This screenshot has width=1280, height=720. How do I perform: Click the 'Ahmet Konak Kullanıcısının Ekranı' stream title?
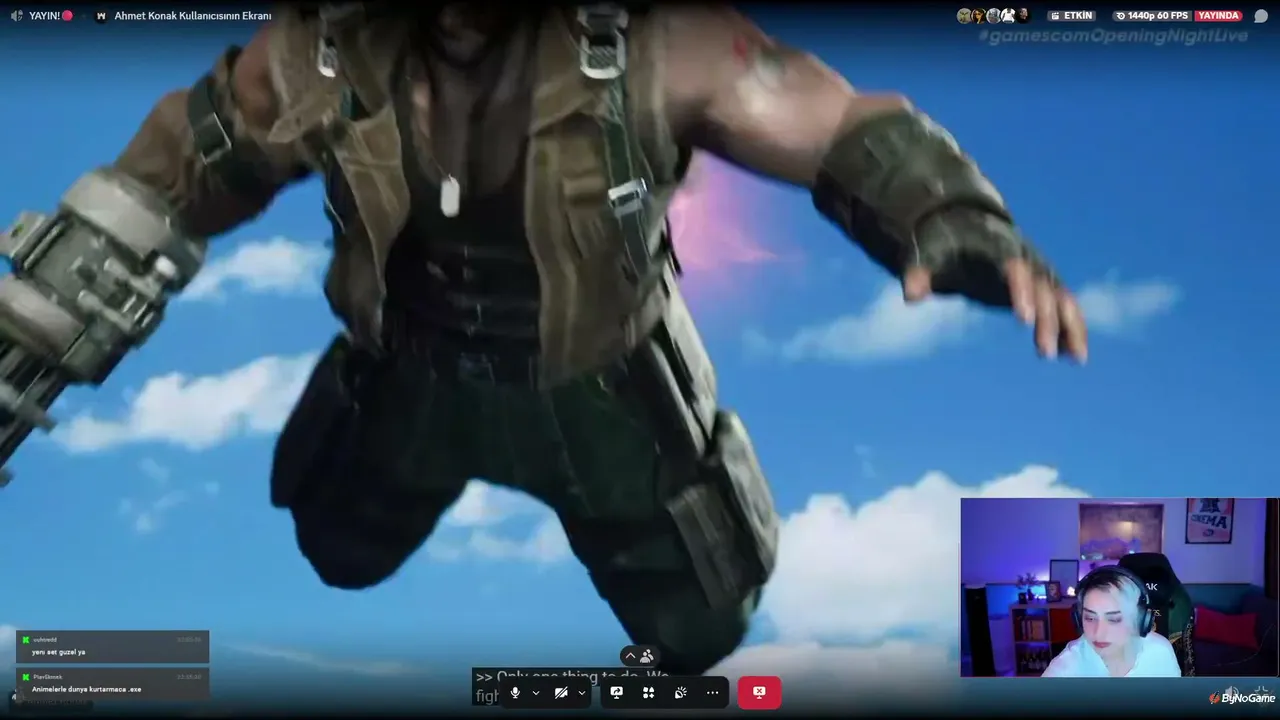[193, 16]
